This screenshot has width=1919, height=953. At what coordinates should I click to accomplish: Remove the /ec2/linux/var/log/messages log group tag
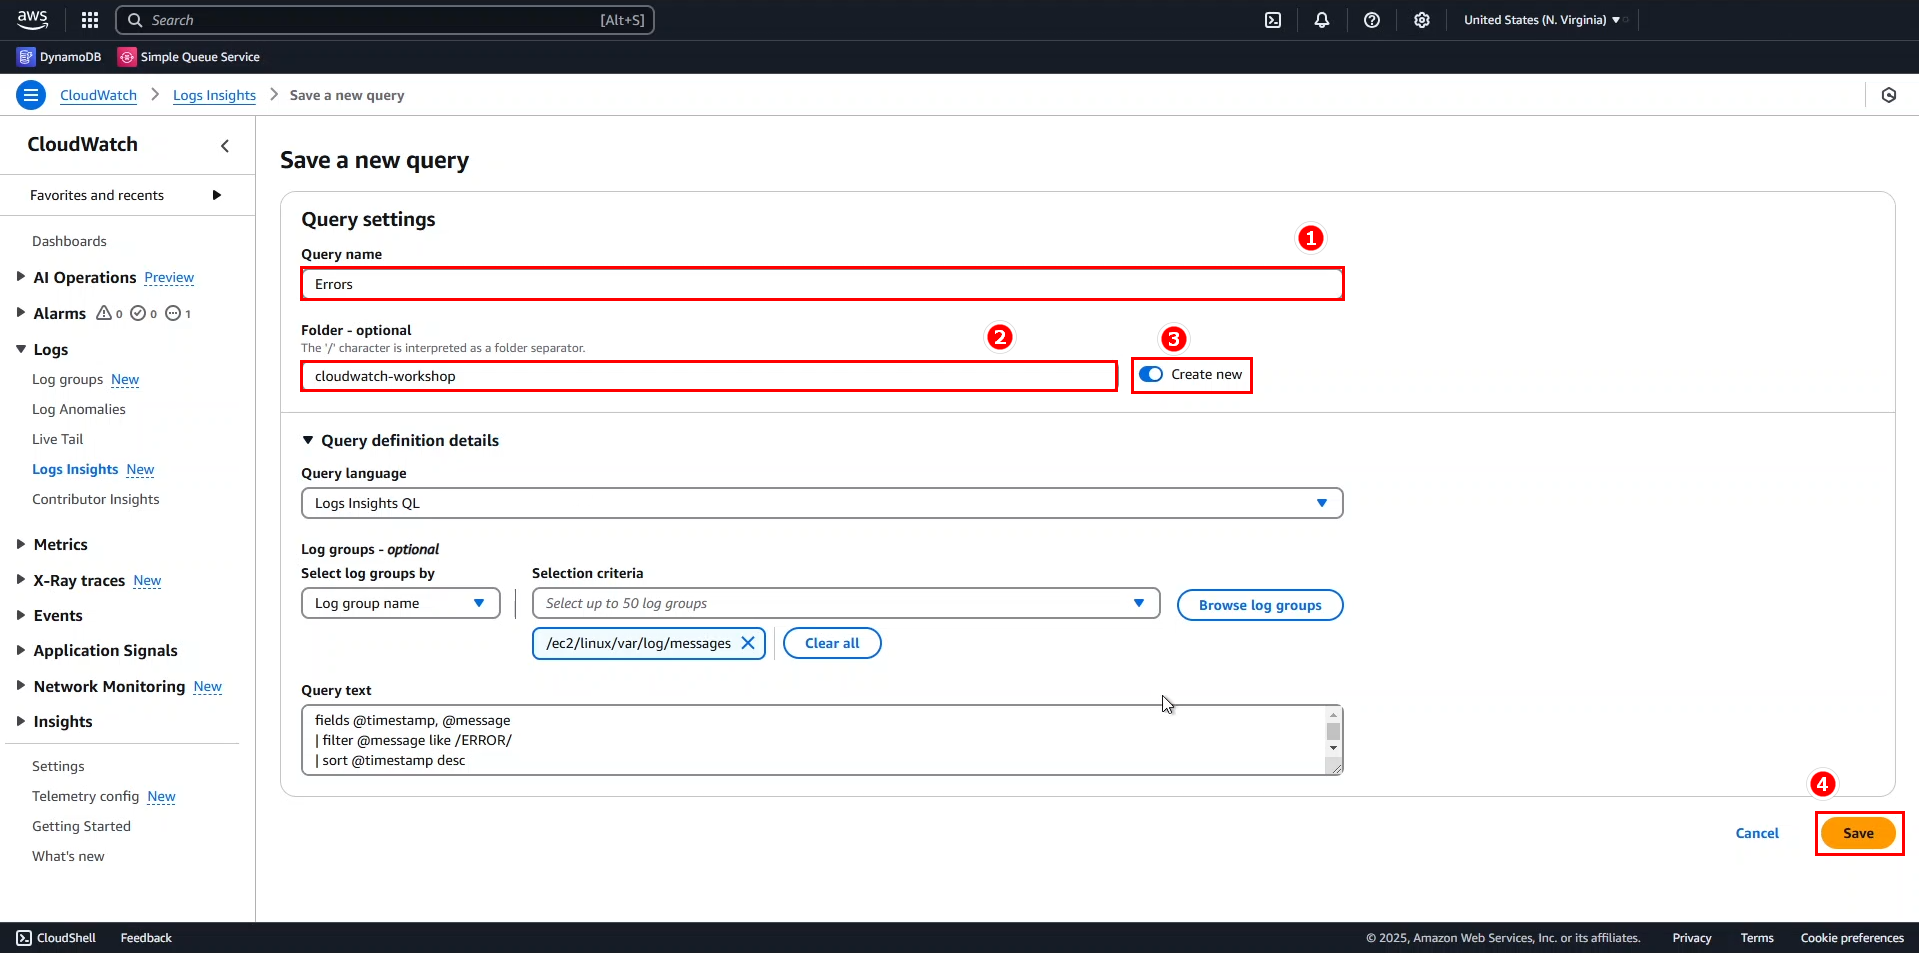[748, 643]
